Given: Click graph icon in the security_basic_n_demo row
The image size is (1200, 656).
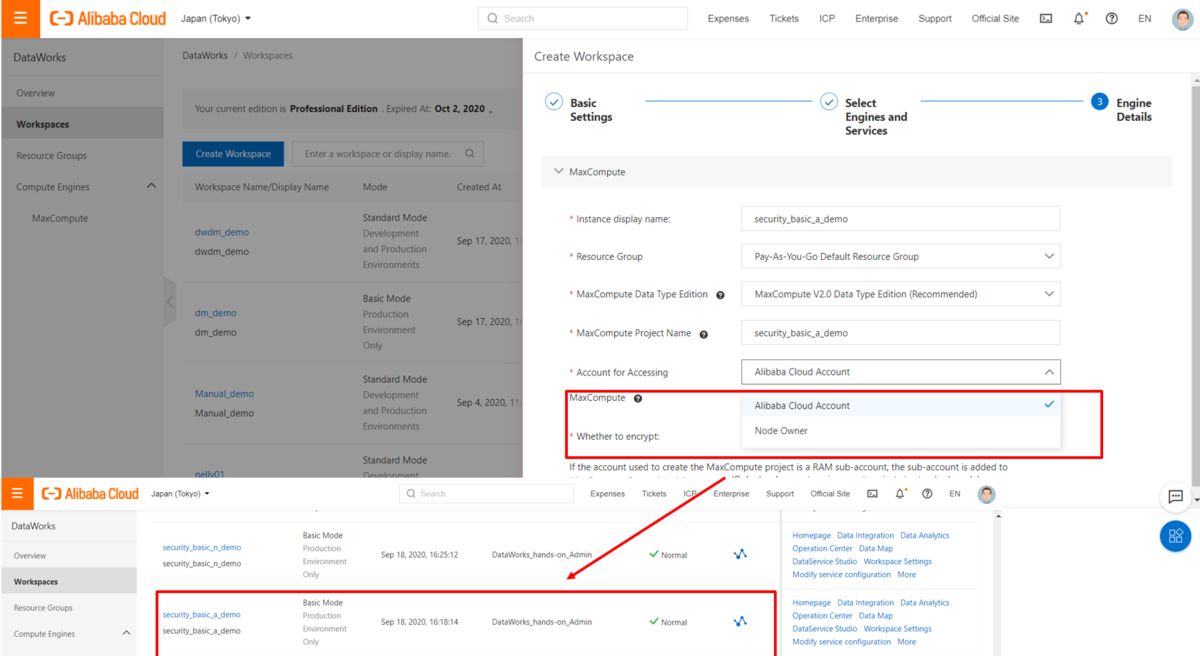Looking at the screenshot, I should 740,554.
